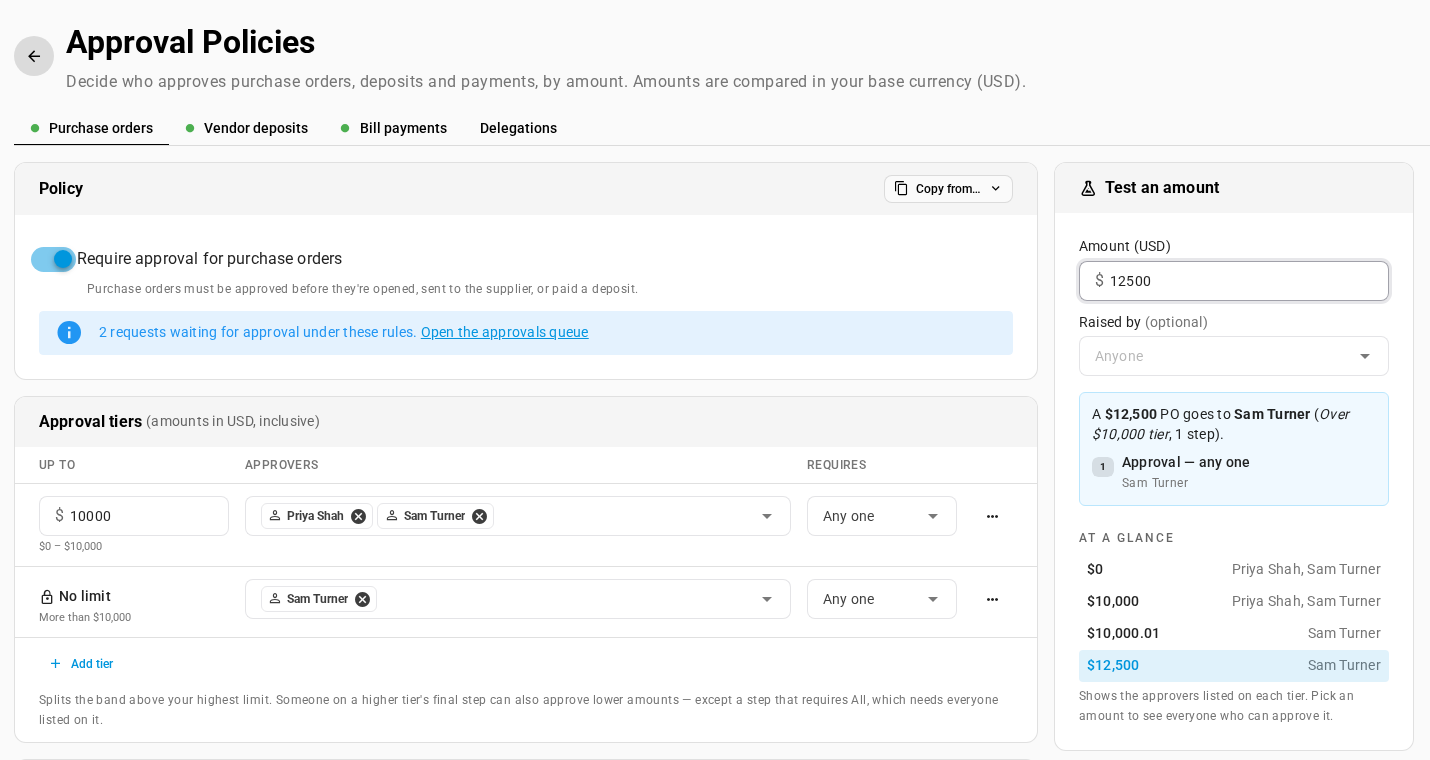Expand approvers dropdown for the 10000 tier

[767, 516]
